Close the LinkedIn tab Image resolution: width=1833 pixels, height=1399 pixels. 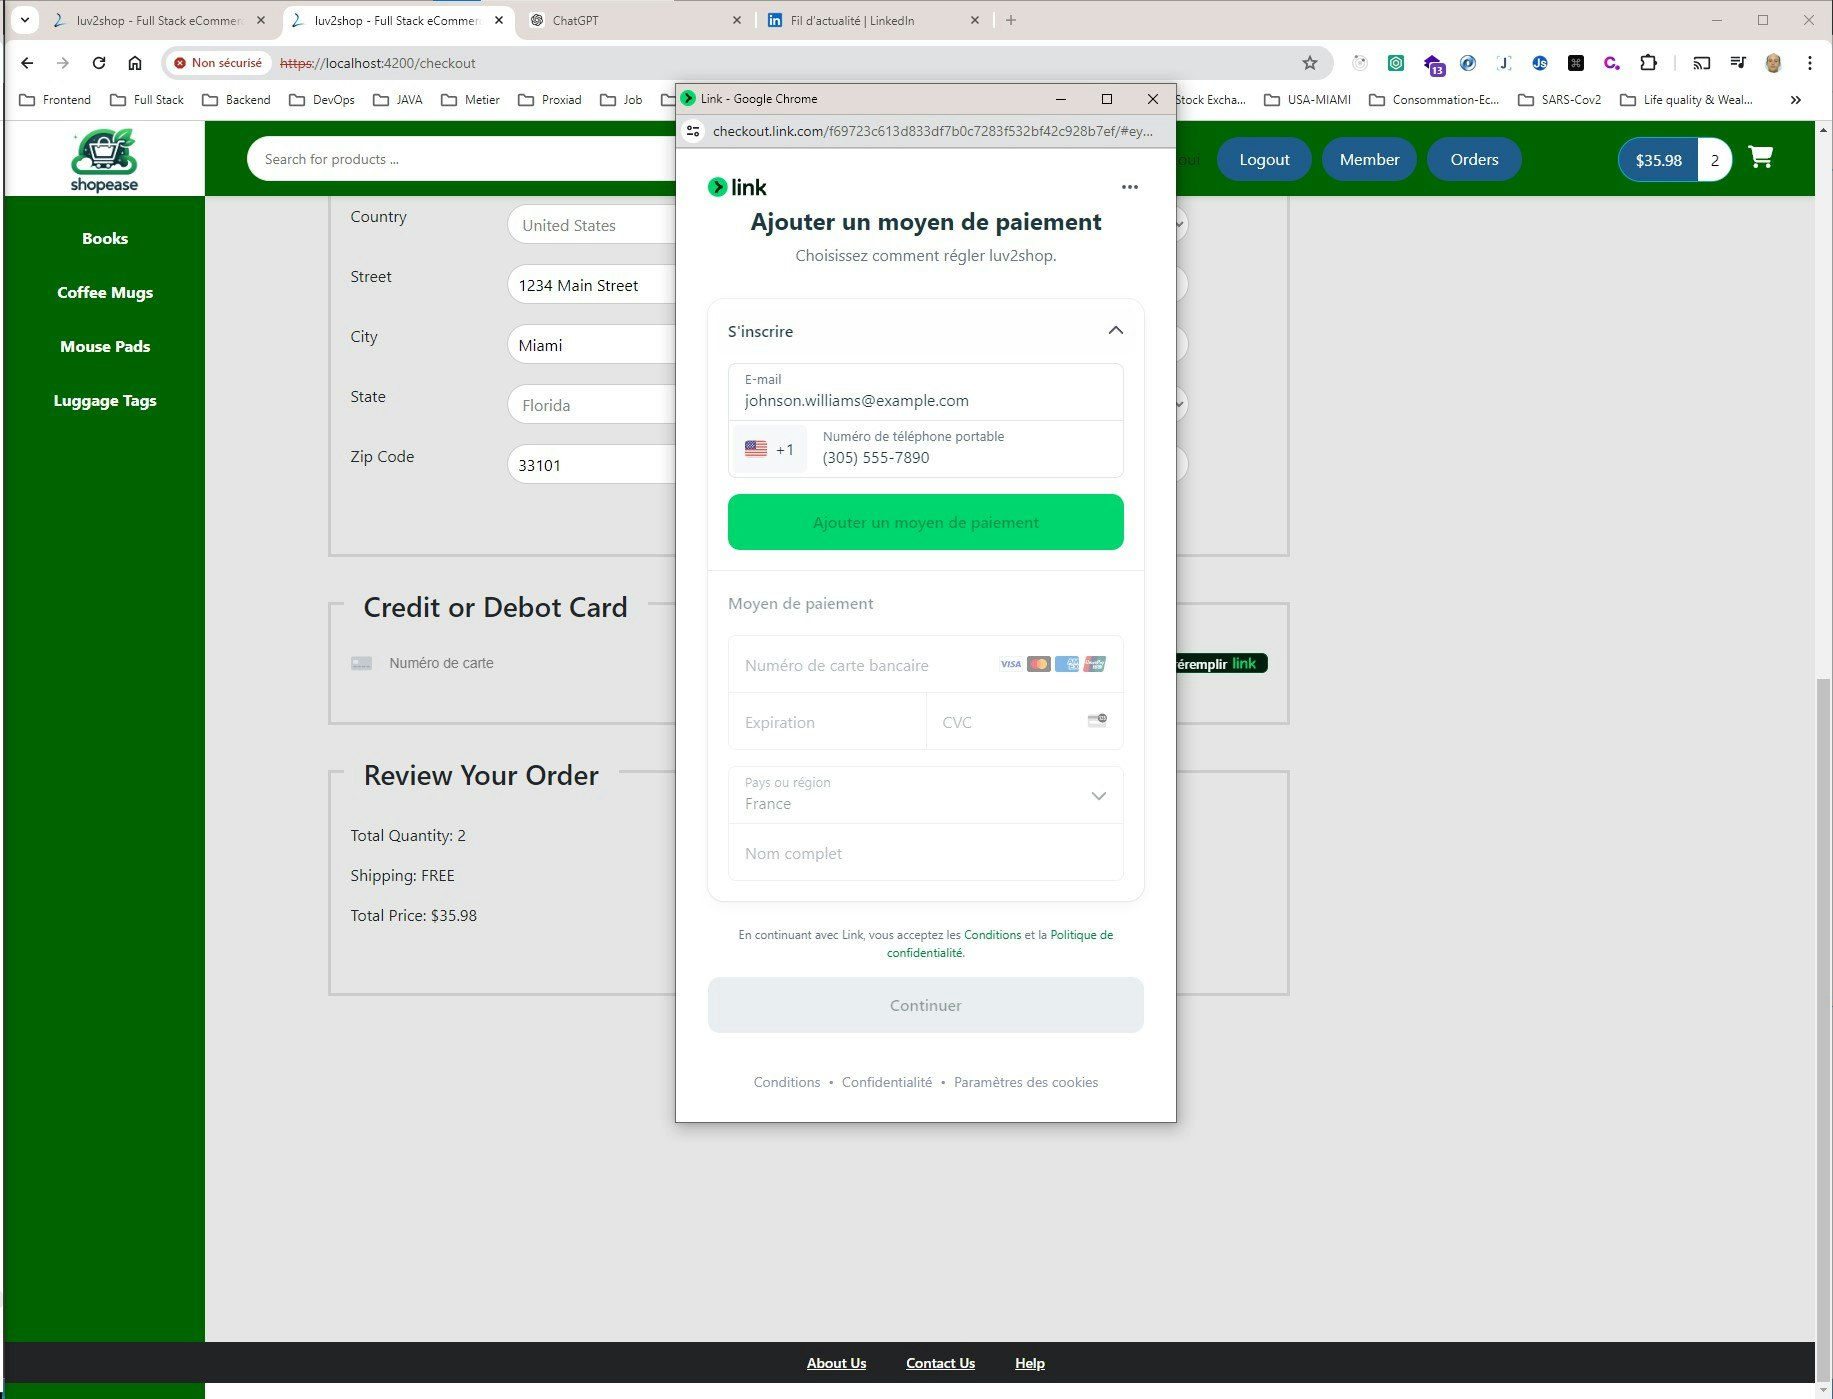tap(975, 20)
